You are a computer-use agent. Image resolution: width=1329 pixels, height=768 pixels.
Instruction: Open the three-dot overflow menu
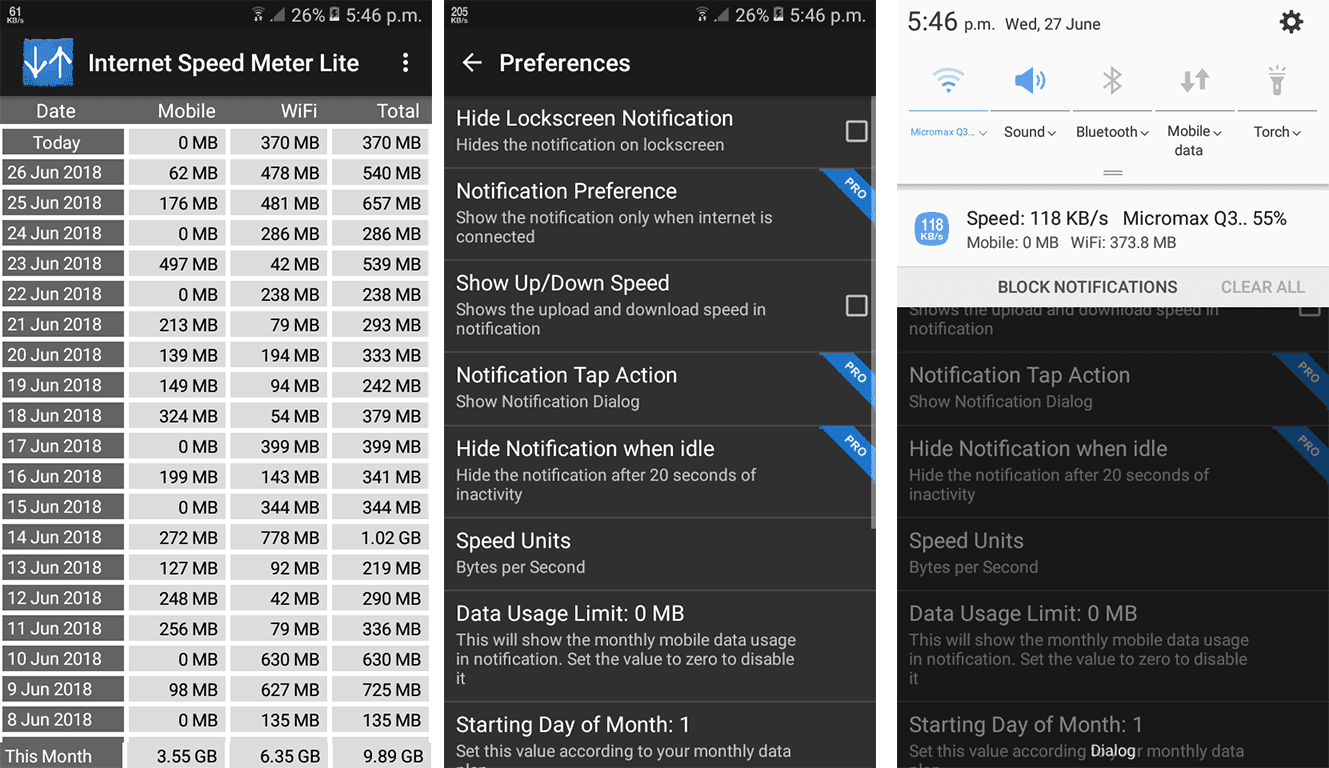coord(406,62)
